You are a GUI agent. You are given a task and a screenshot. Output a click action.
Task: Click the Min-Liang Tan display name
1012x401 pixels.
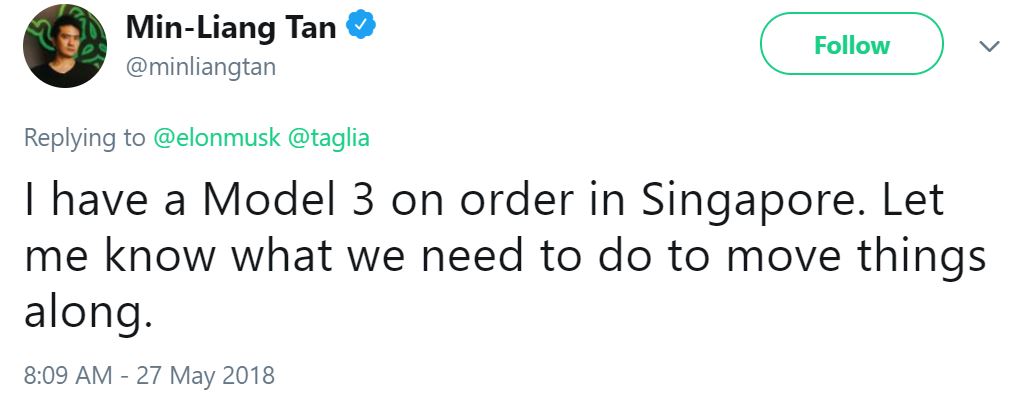click(231, 29)
